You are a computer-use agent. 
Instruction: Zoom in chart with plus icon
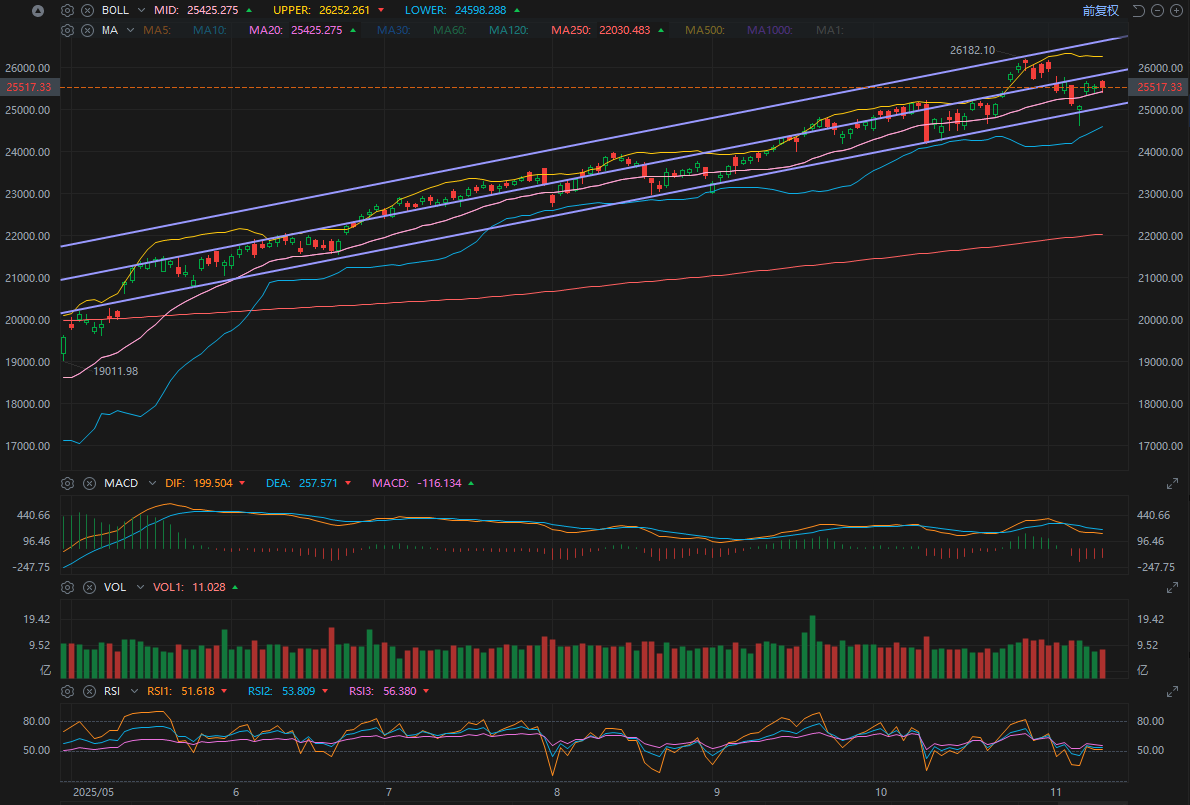point(1176,11)
